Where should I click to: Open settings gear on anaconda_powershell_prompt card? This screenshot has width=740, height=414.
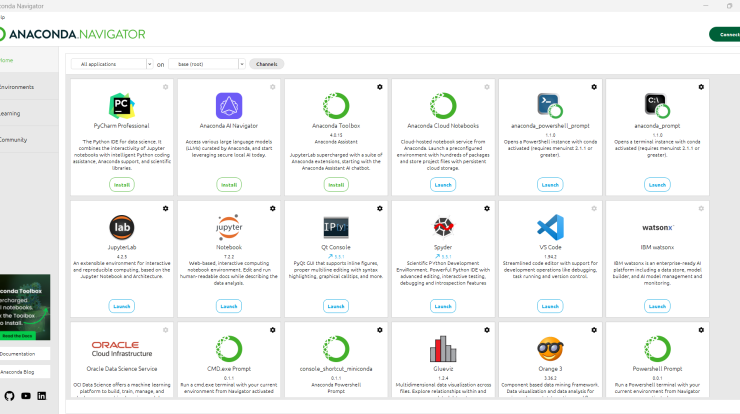(x=594, y=87)
